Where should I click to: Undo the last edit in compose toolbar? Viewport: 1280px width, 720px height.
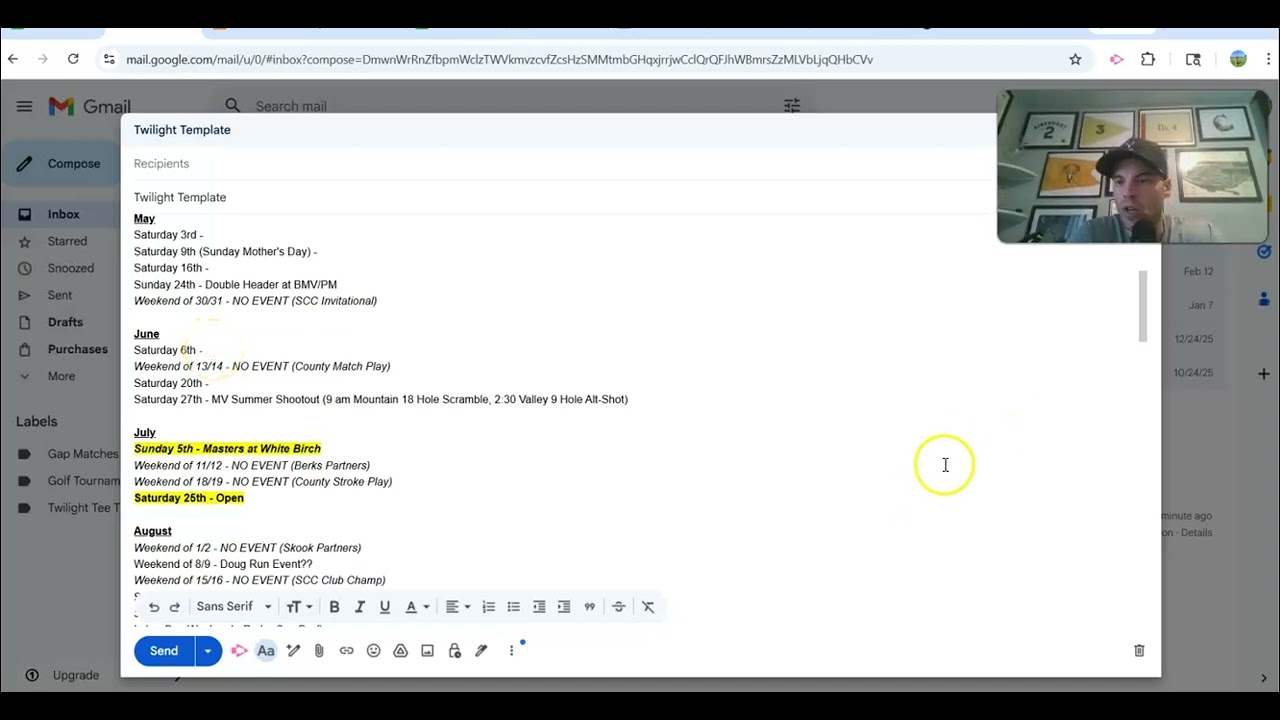click(x=154, y=607)
